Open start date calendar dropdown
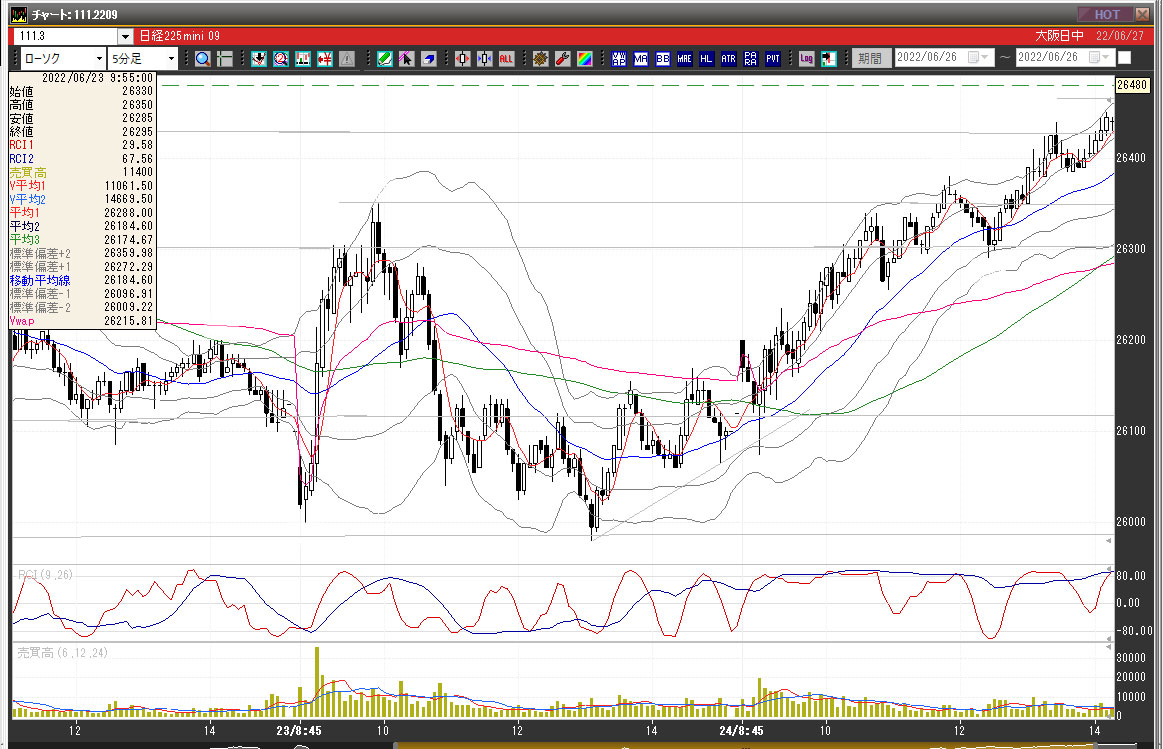The height and width of the screenshot is (749, 1163). [x=979, y=57]
